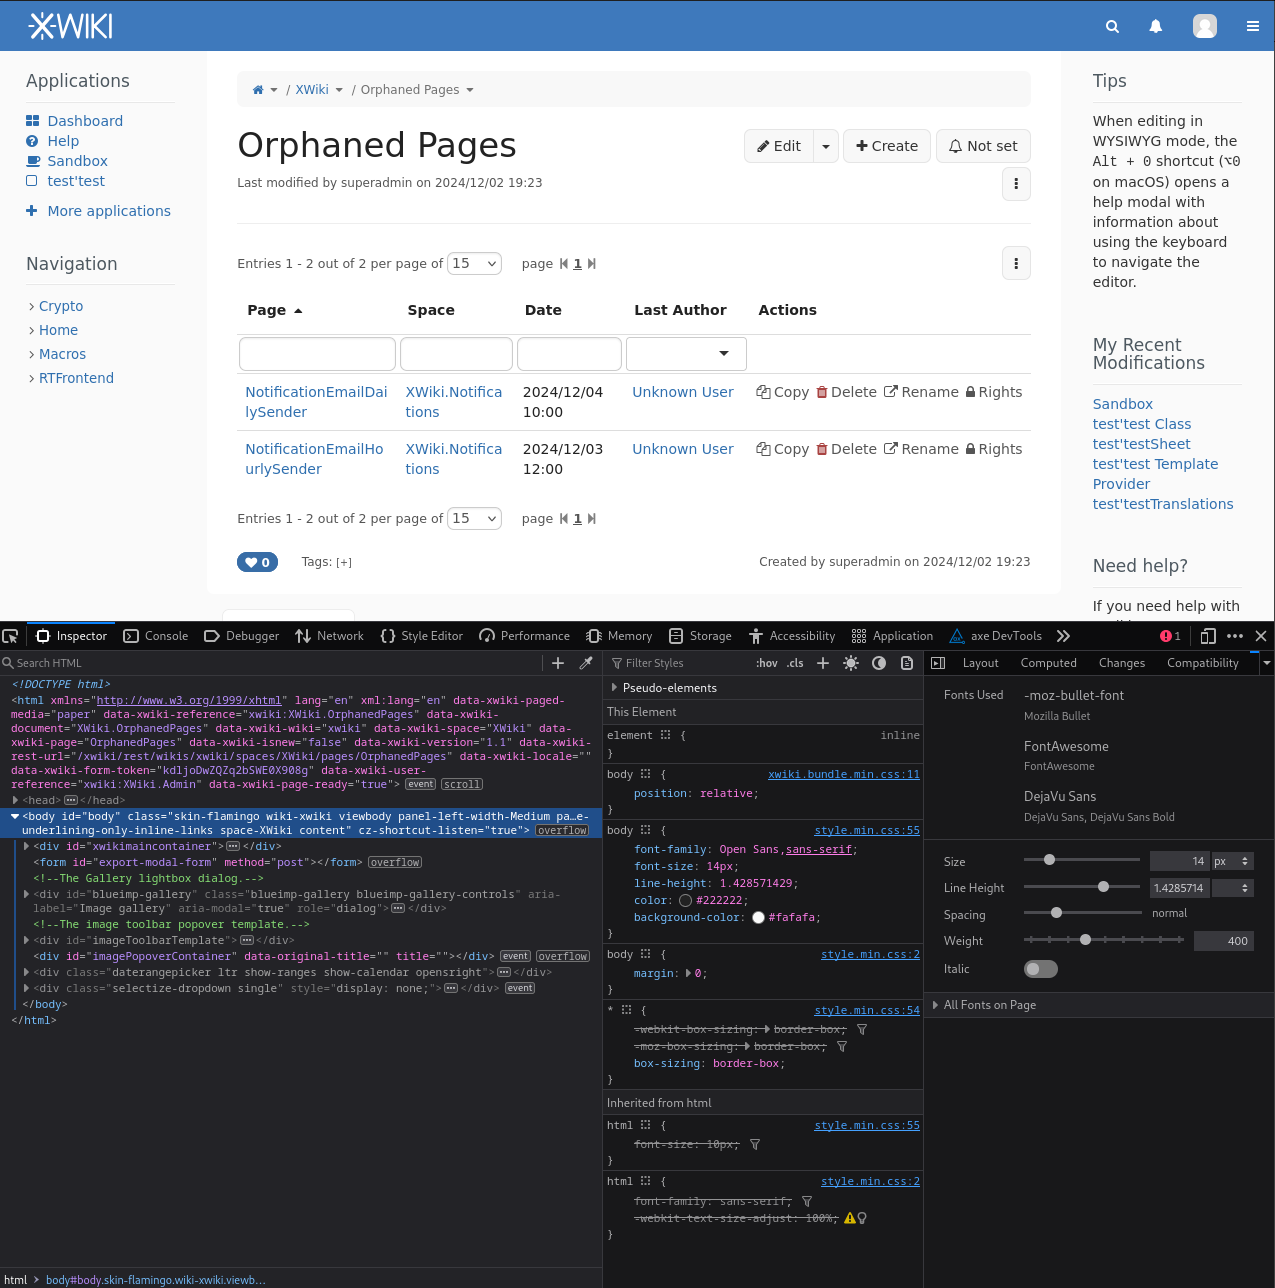Screen dimensions: 1275x1288
Task: Focus the Page column filter input
Action: pyautogui.click(x=317, y=354)
